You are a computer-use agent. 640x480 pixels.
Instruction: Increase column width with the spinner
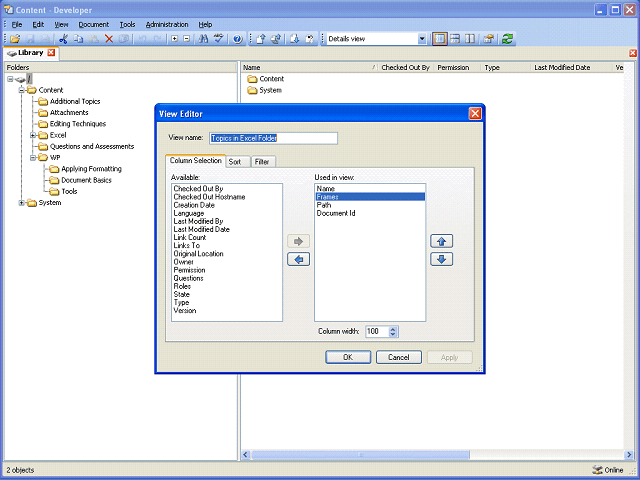(x=393, y=329)
